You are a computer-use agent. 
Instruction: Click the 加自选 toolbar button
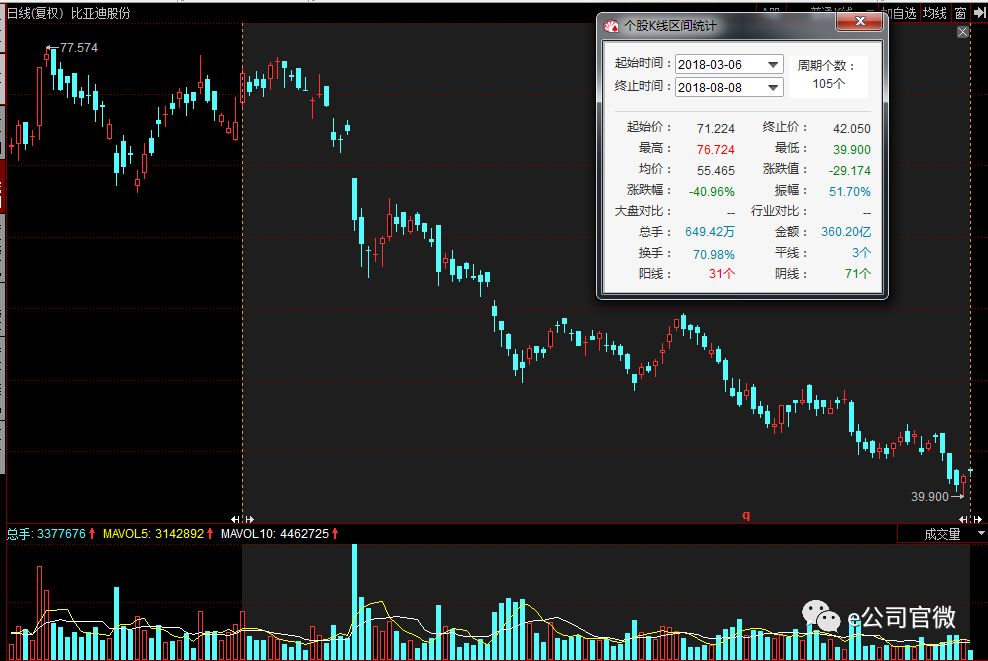901,13
